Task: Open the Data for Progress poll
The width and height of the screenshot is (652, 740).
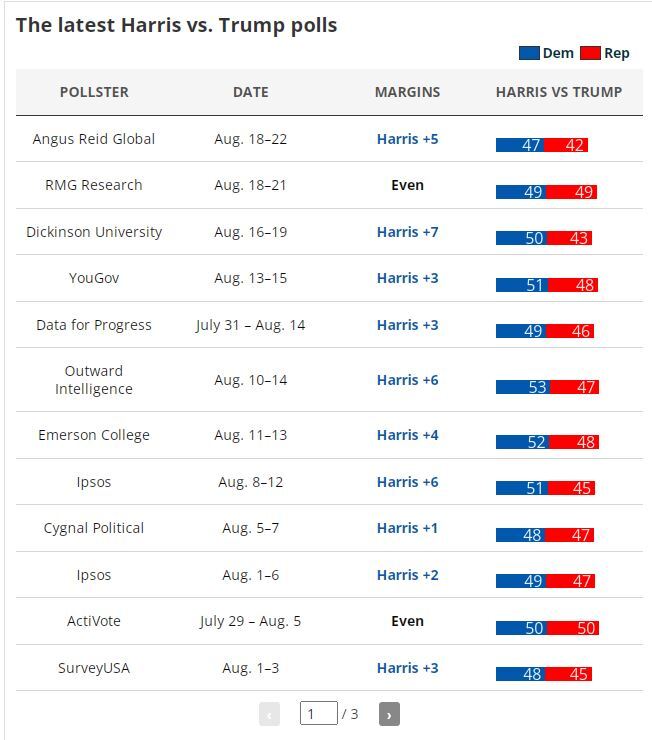Action: coord(94,325)
